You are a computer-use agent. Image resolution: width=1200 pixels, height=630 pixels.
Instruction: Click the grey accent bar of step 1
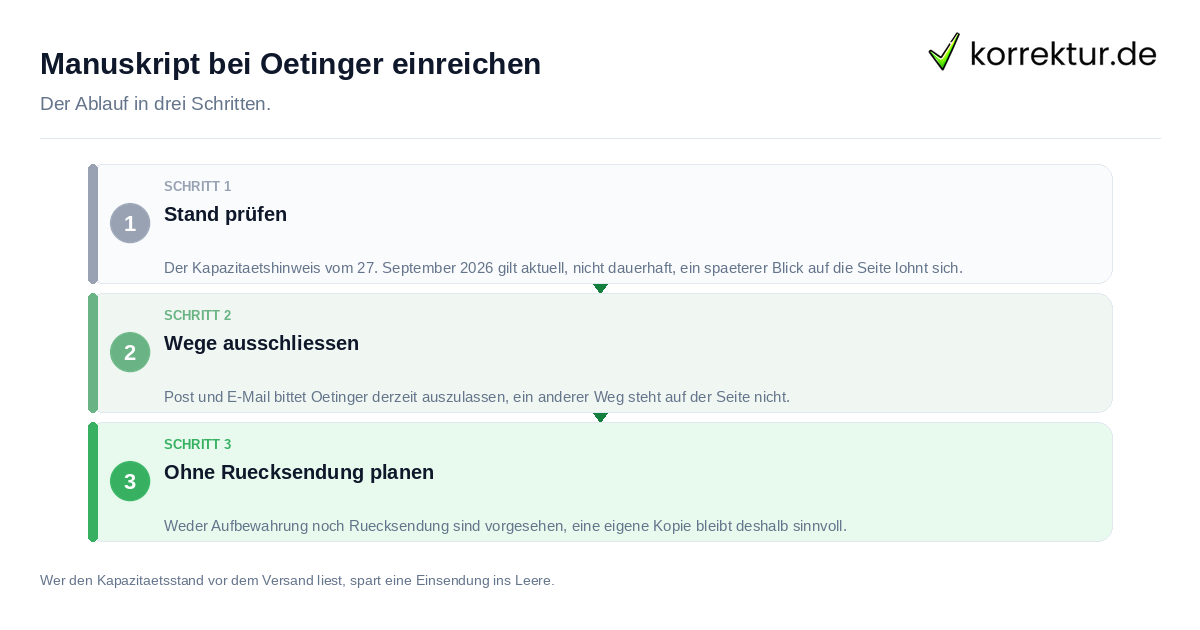click(x=93, y=224)
